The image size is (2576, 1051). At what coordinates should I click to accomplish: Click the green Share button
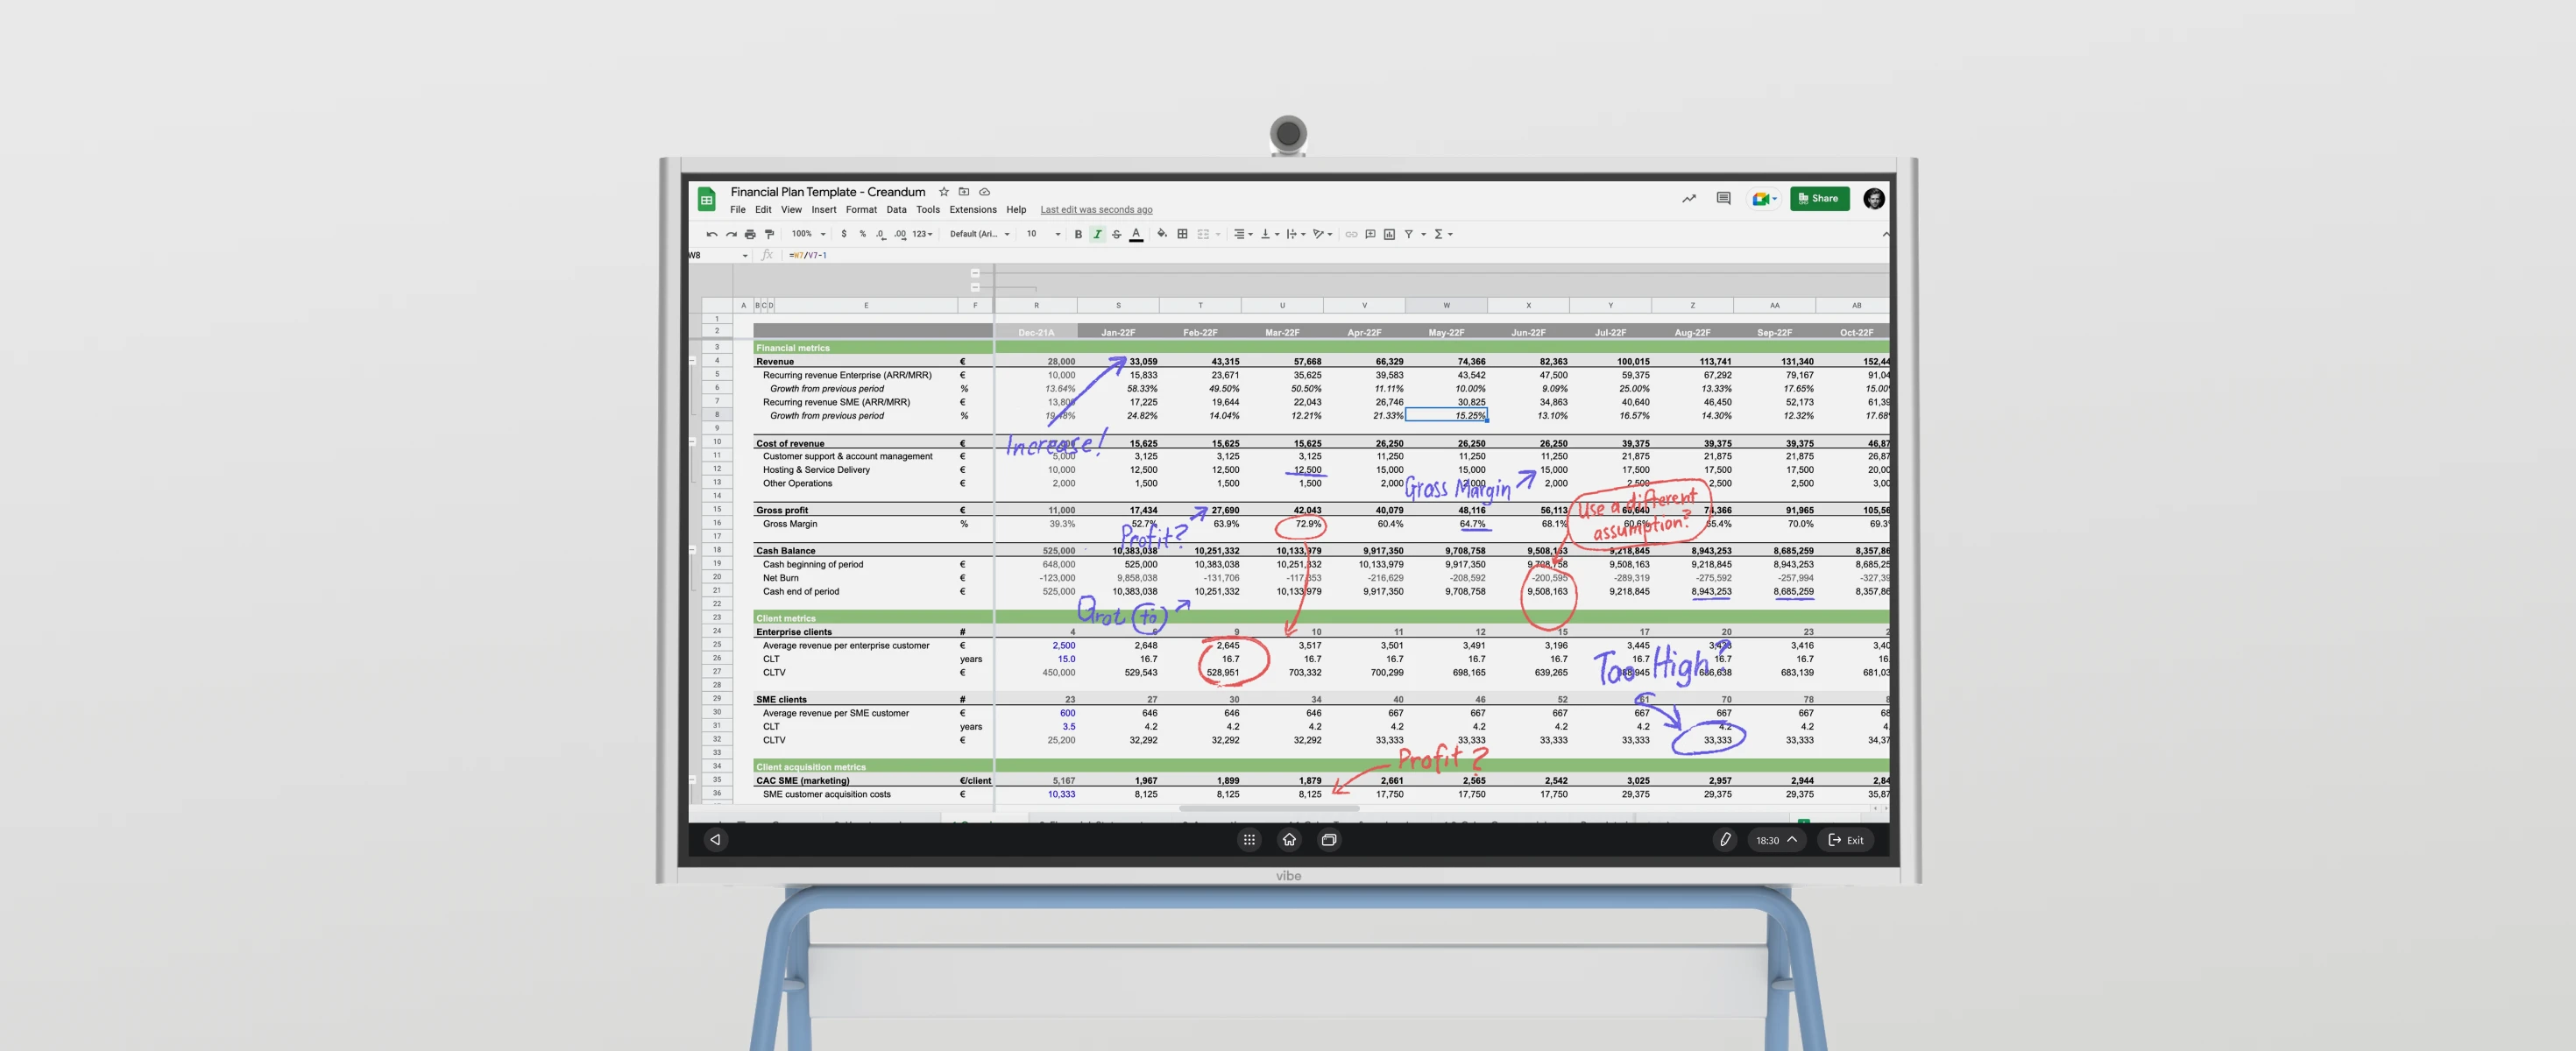pos(1819,198)
